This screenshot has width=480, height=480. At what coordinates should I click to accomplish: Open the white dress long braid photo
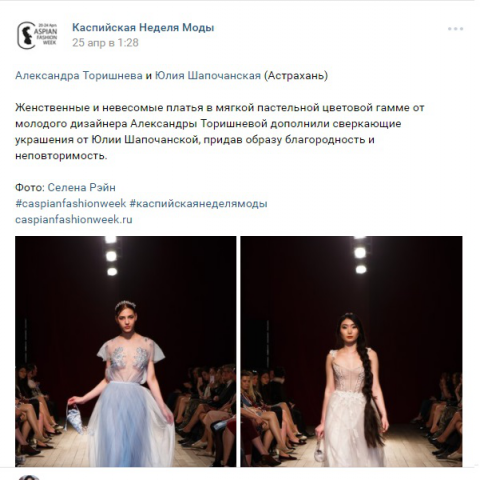point(351,351)
